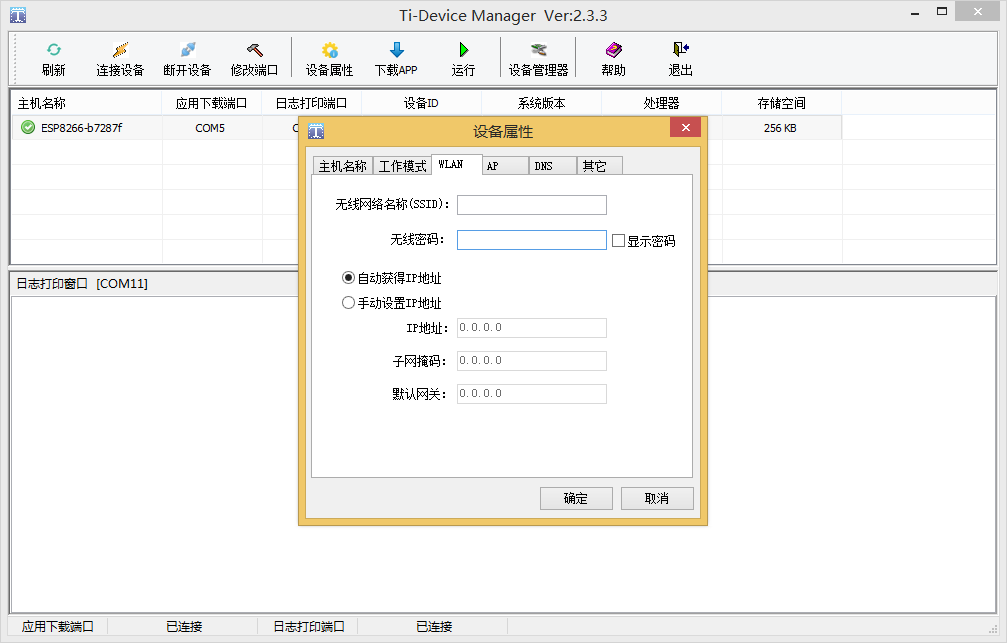This screenshot has height=643, width=1007.
Task: Click 已连接 status next to 日志打印端口
Action: click(x=434, y=626)
